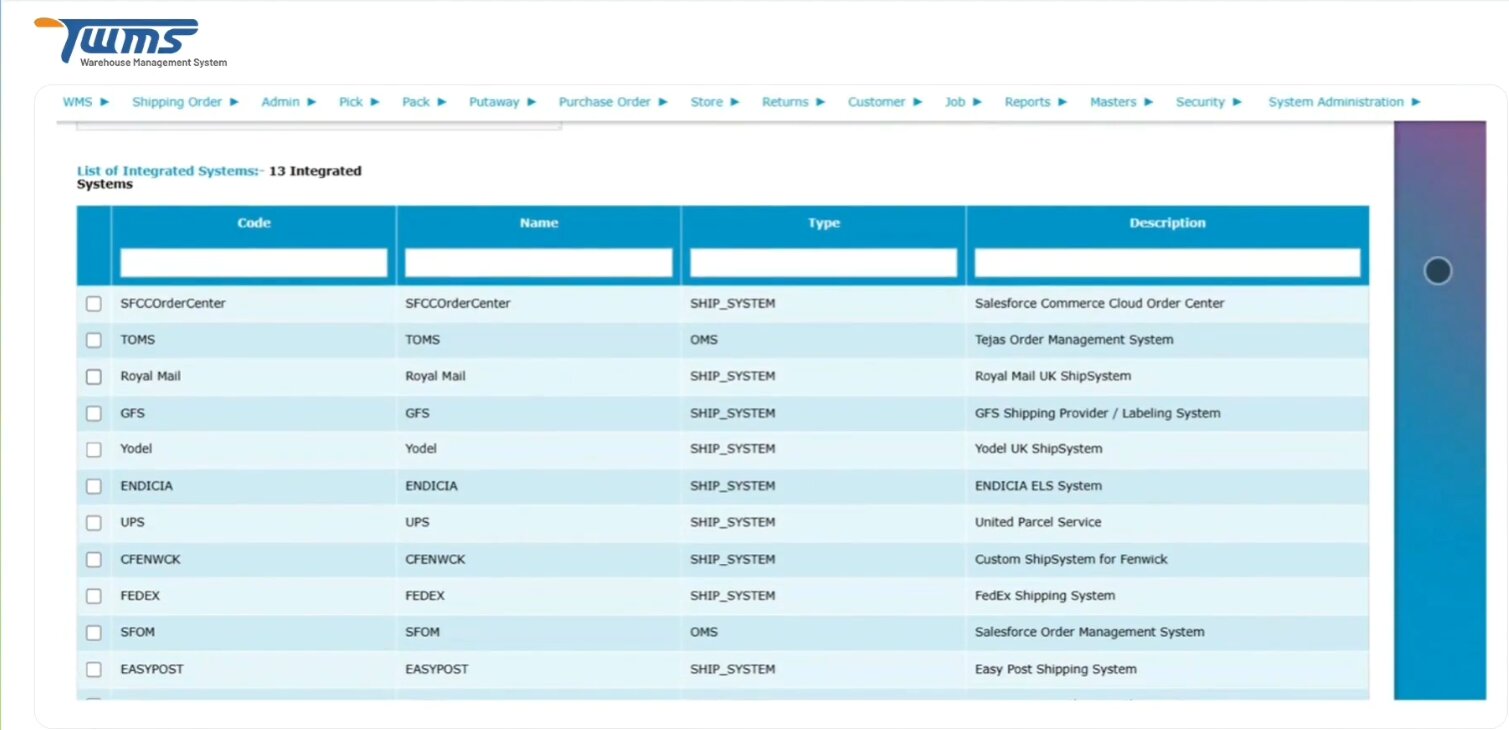Click the arrow icon next to Reports
This screenshot has height=730, width=1509.
pos(1062,102)
